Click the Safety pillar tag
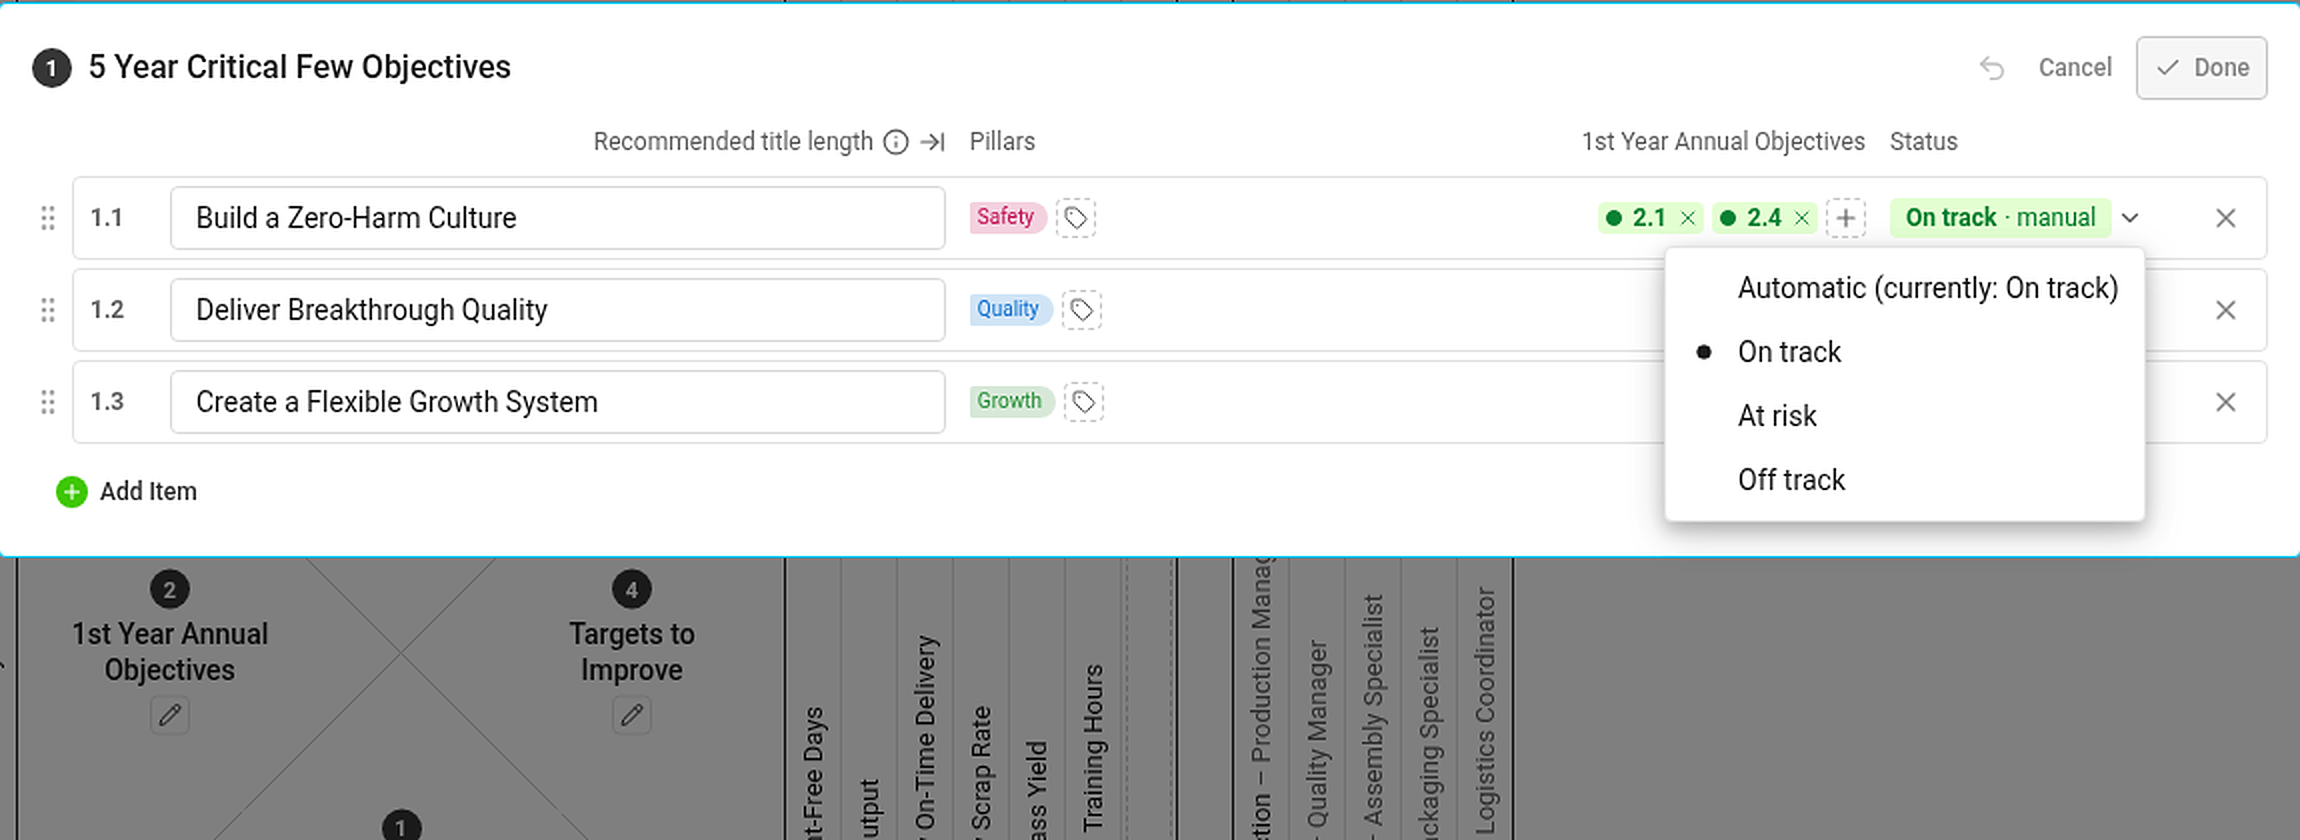 tap(1007, 217)
